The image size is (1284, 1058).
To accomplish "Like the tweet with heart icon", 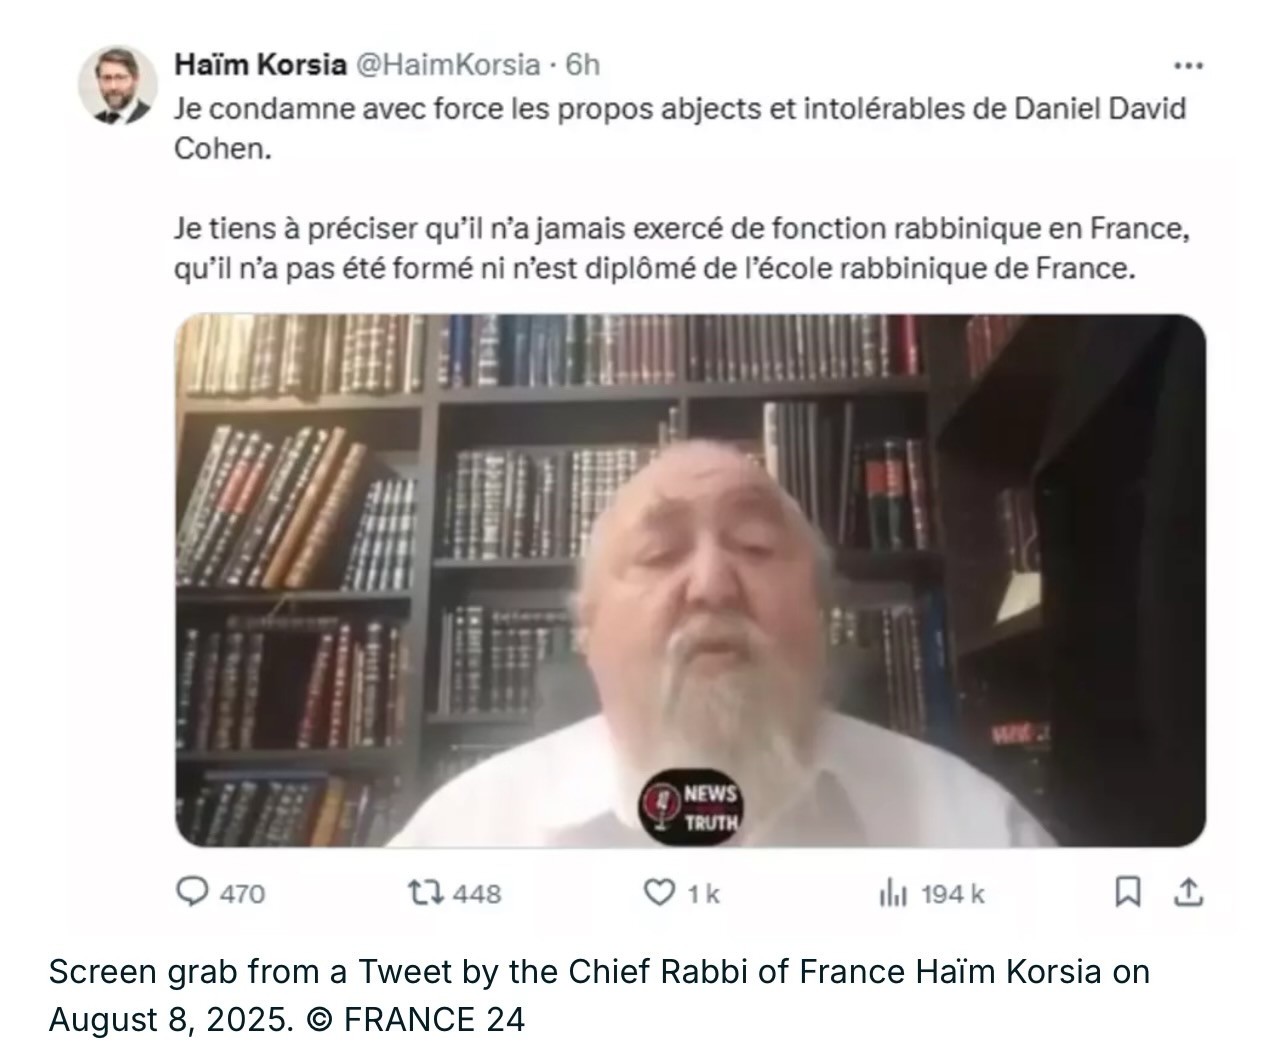I will click(658, 892).
